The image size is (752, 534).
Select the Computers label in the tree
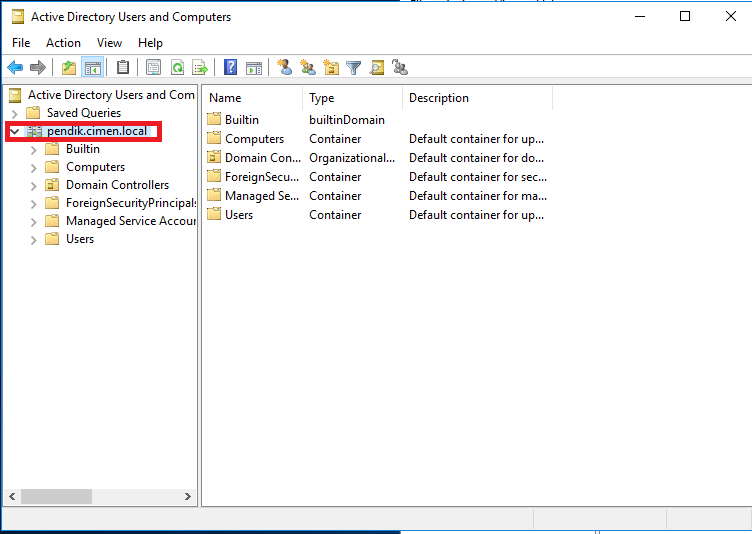tap(95, 167)
